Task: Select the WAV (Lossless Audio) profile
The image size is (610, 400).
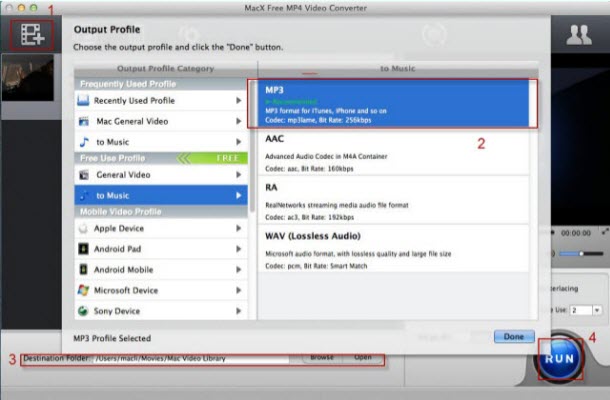Action: tap(393, 249)
